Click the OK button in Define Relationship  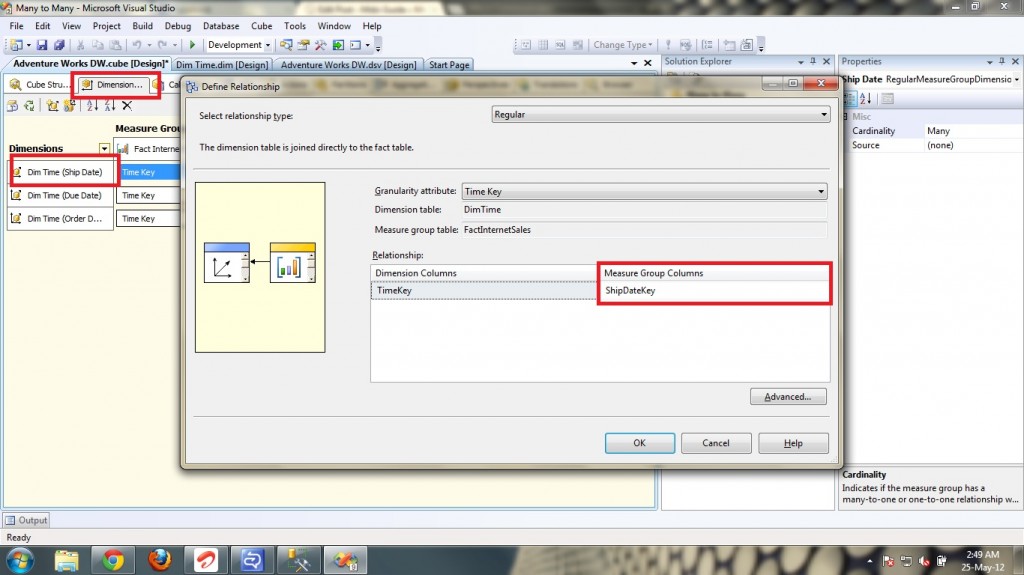click(640, 443)
